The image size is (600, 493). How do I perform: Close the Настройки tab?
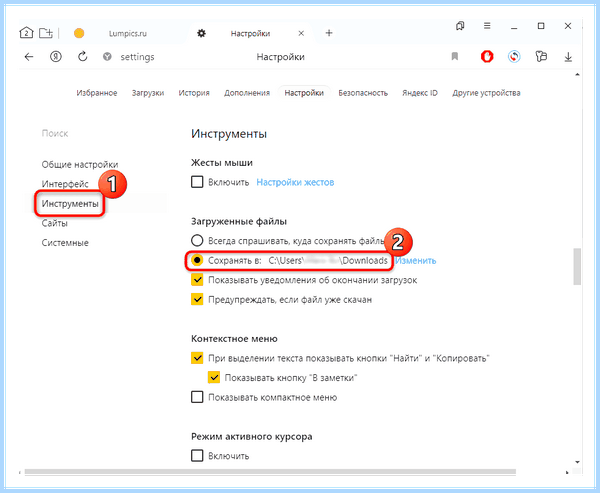pyautogui.click(x=301, y=33)
